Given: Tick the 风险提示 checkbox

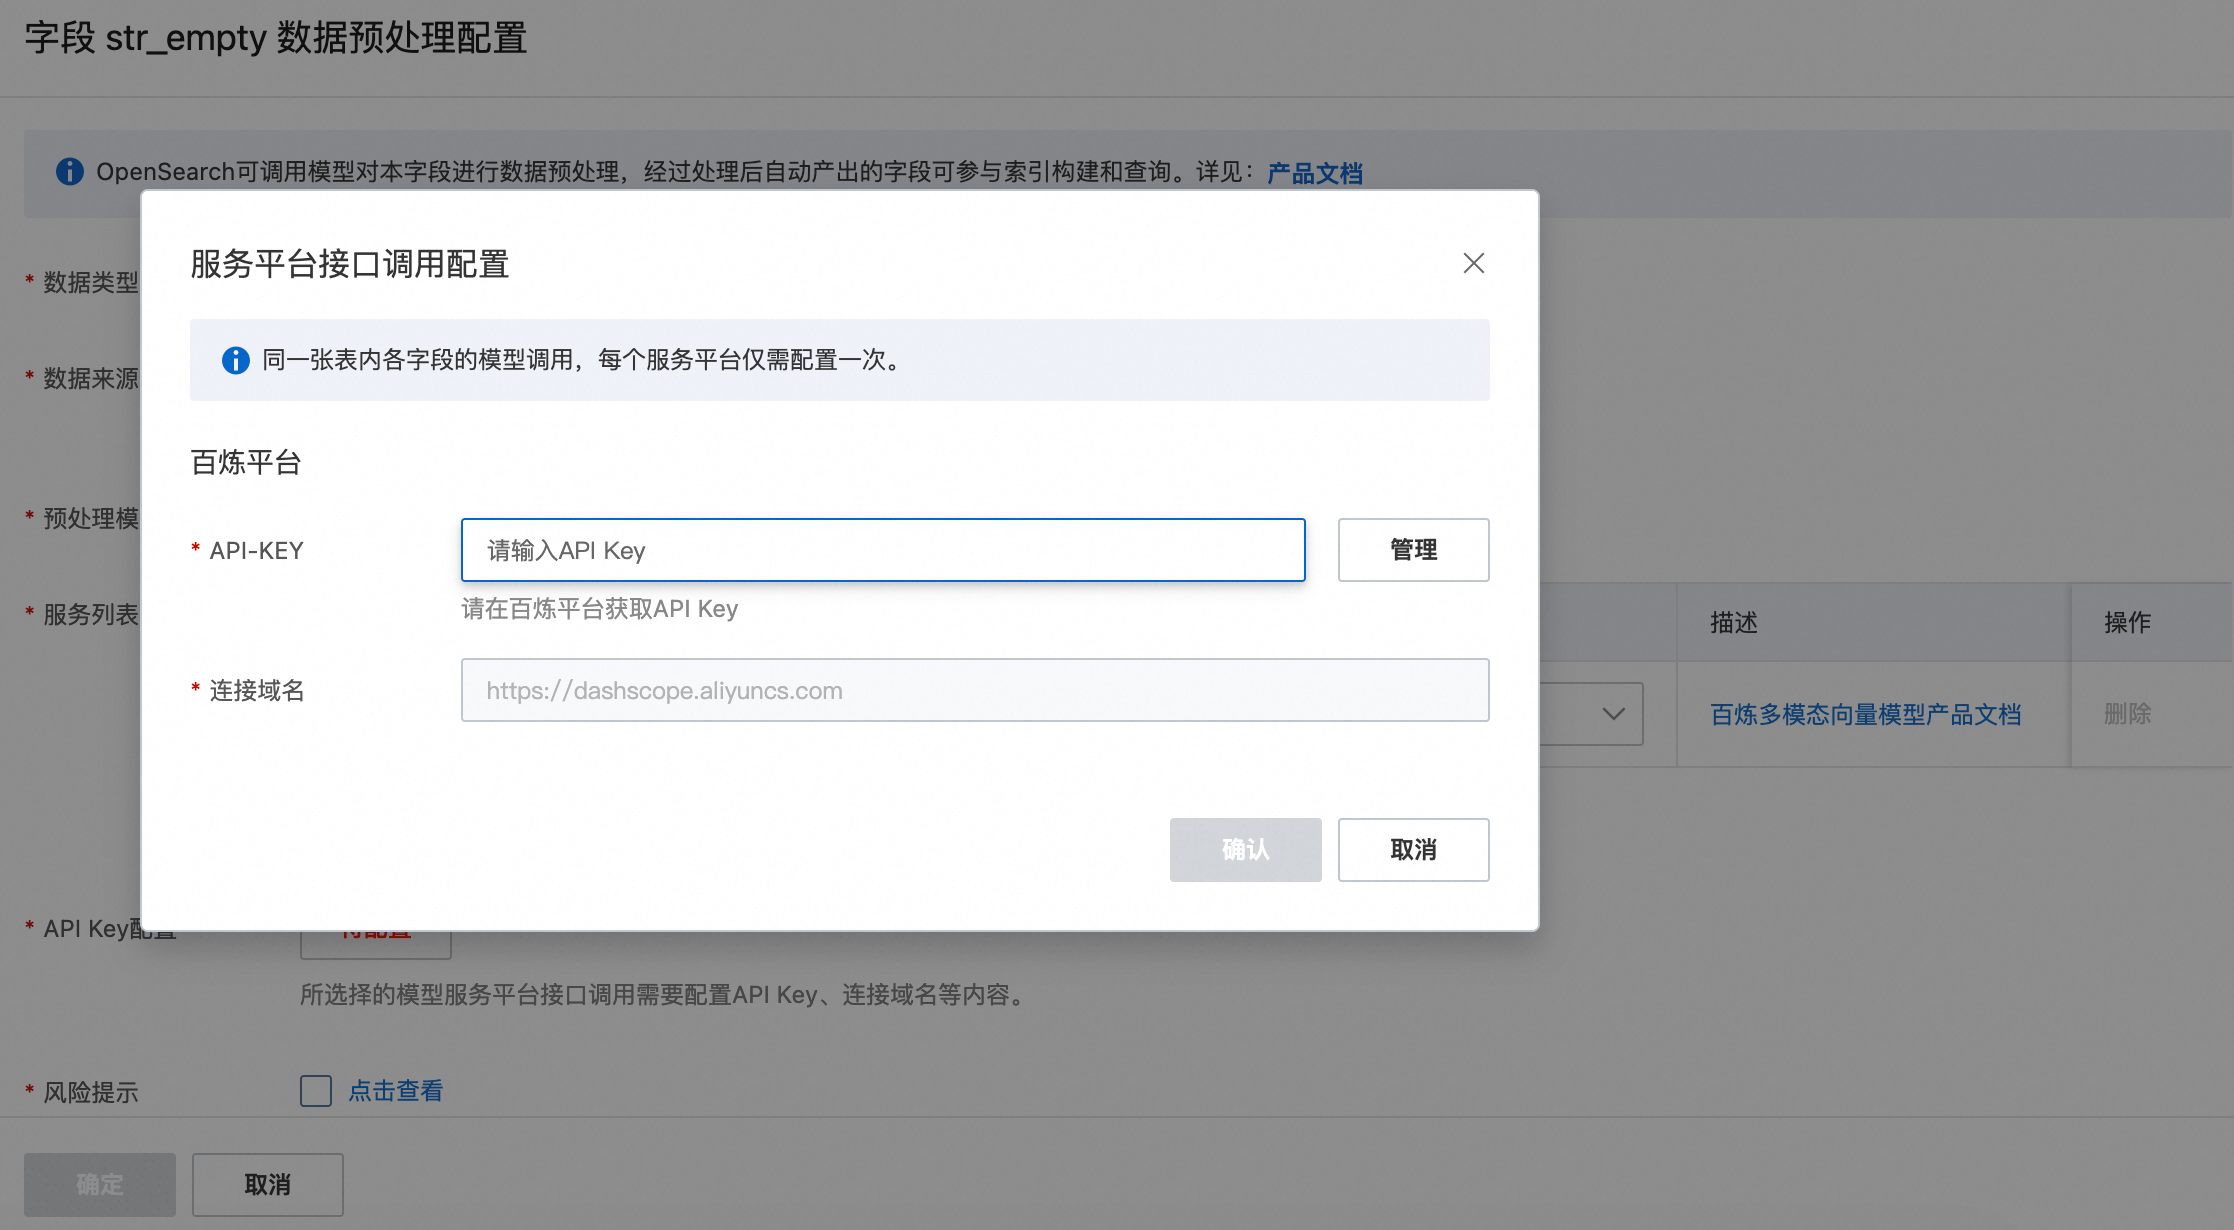Looking at the screenshot, I should (316, 1091).
